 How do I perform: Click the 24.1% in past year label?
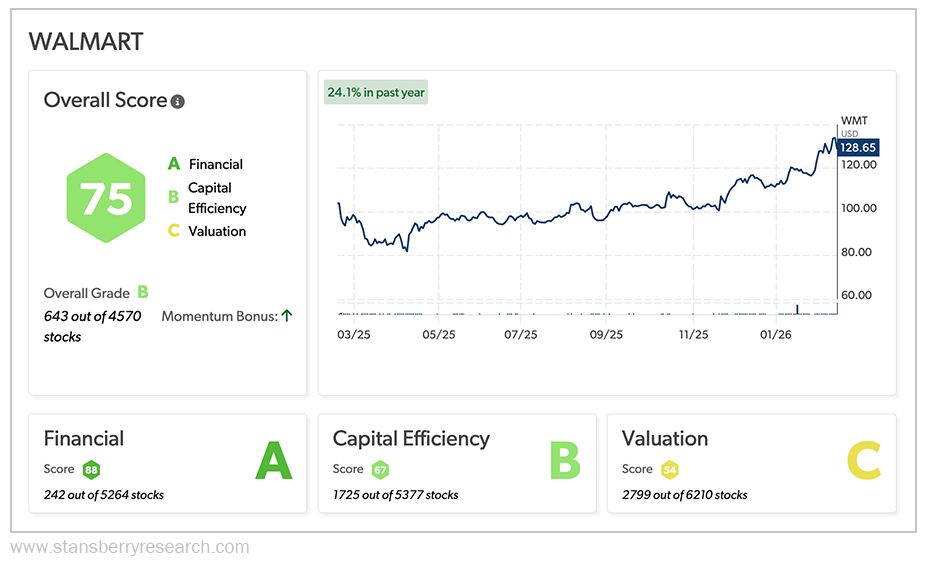(376, 92)
